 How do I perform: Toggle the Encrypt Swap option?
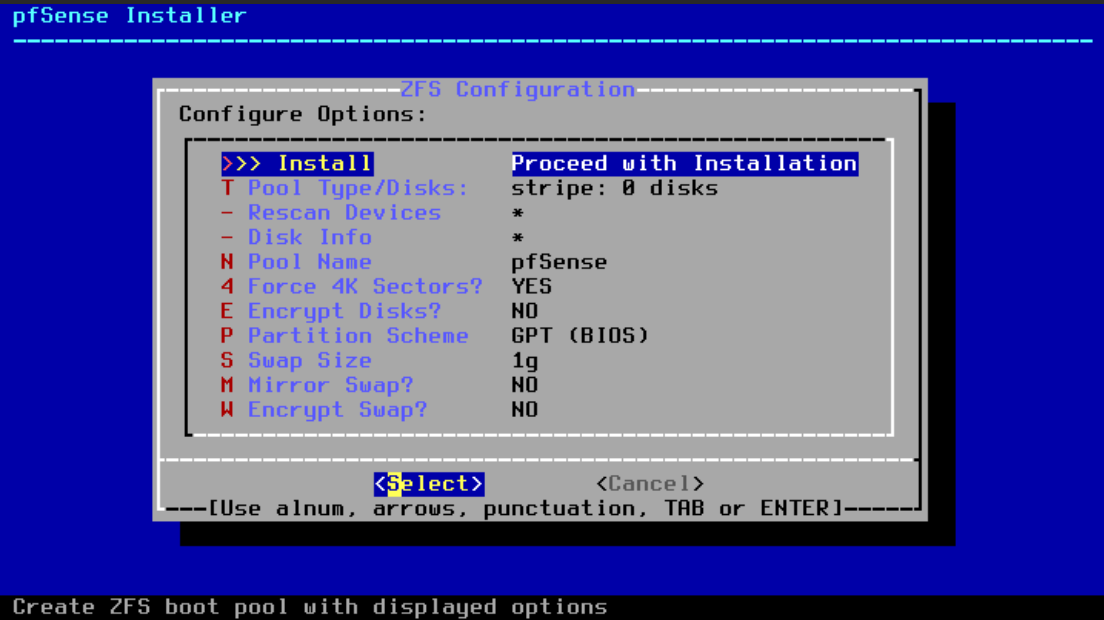[337, 409]
